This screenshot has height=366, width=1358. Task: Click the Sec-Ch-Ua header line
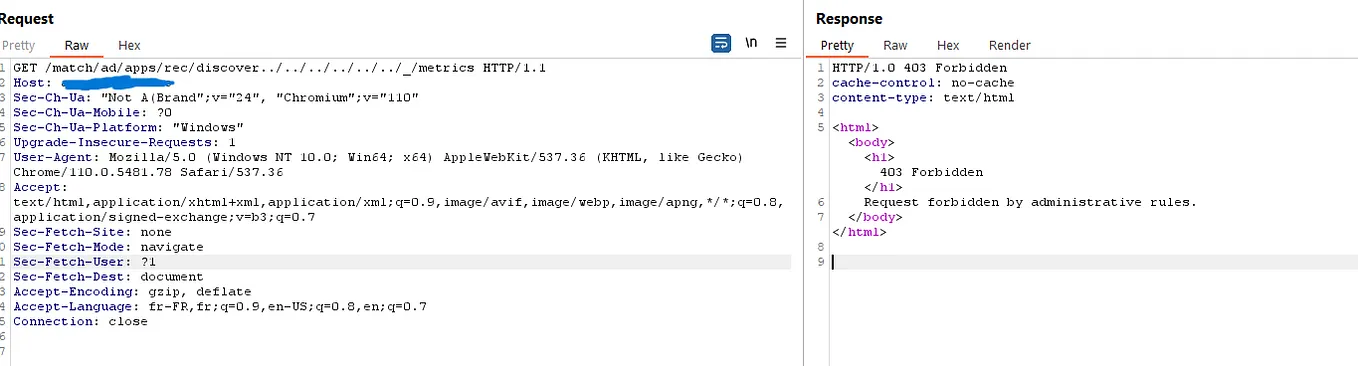[x=216, y=97]
